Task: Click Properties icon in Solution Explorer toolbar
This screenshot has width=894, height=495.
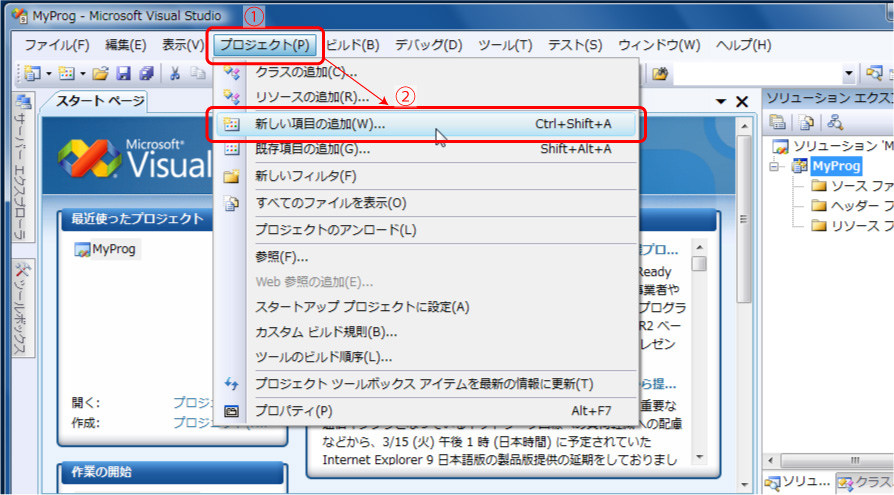Action: coord(777,122)
